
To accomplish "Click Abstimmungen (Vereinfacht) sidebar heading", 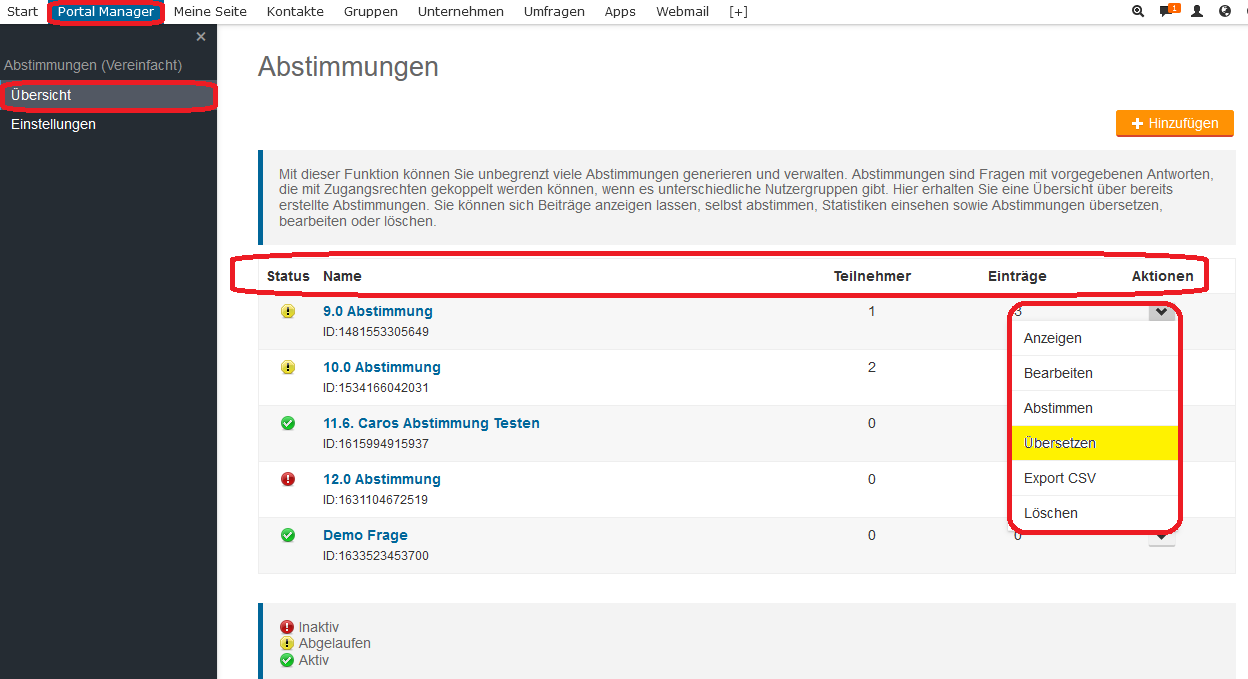I will pos(93,65).
